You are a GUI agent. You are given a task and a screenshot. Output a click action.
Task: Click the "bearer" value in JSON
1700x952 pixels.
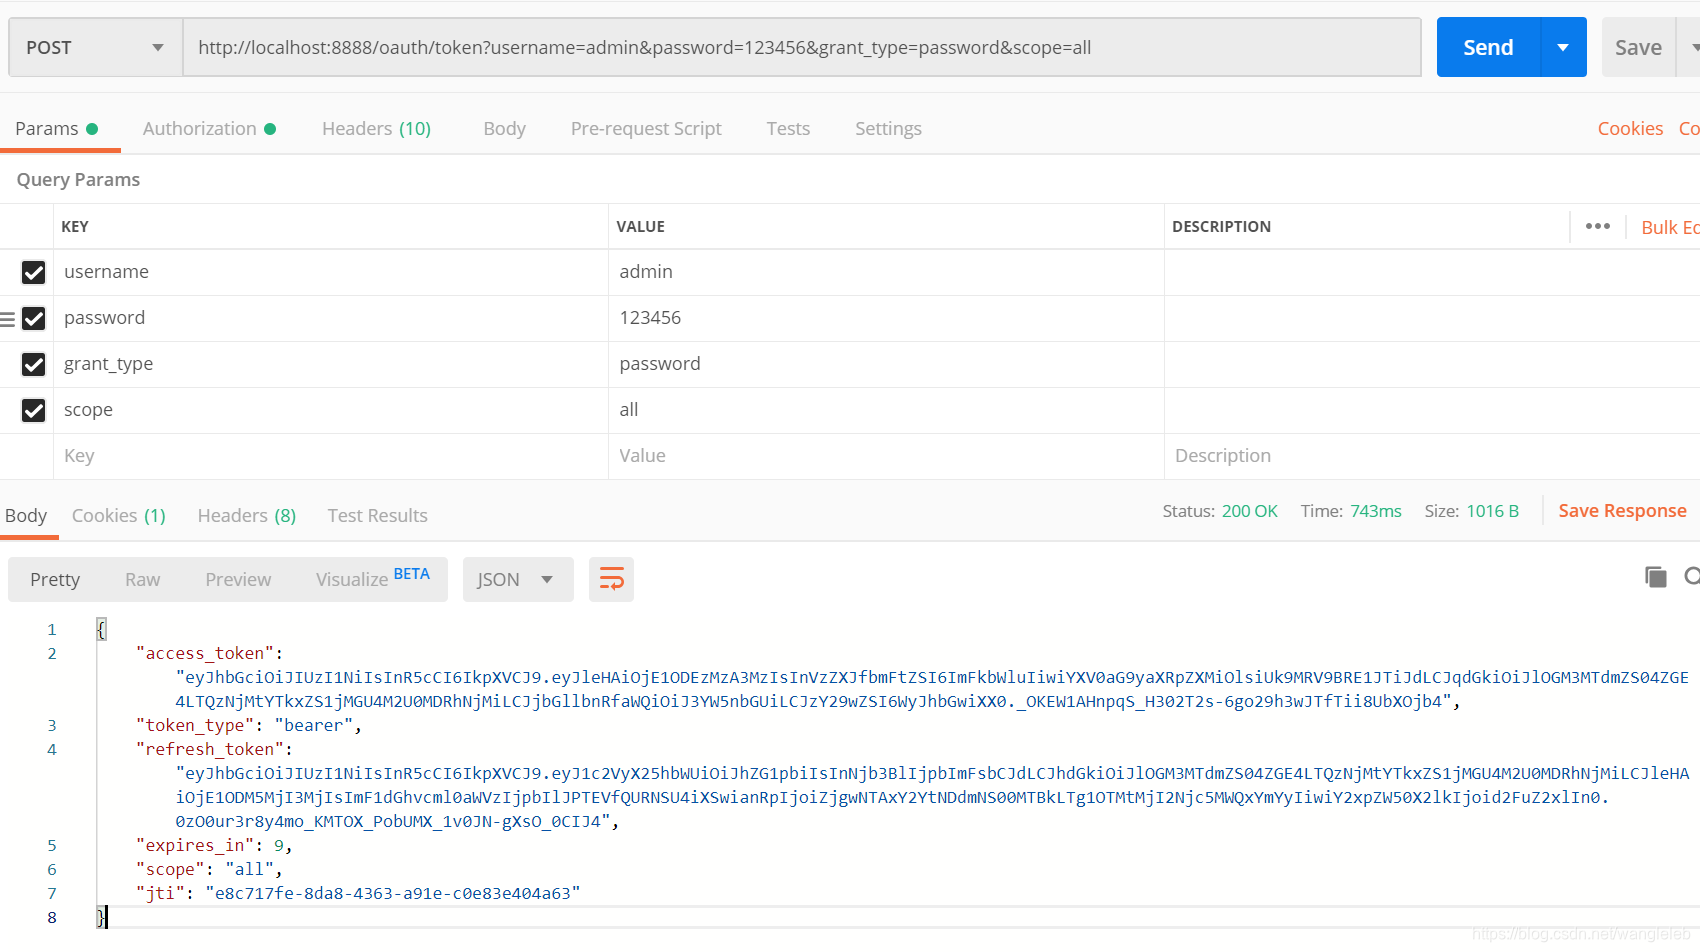click(x=314, y=725)
